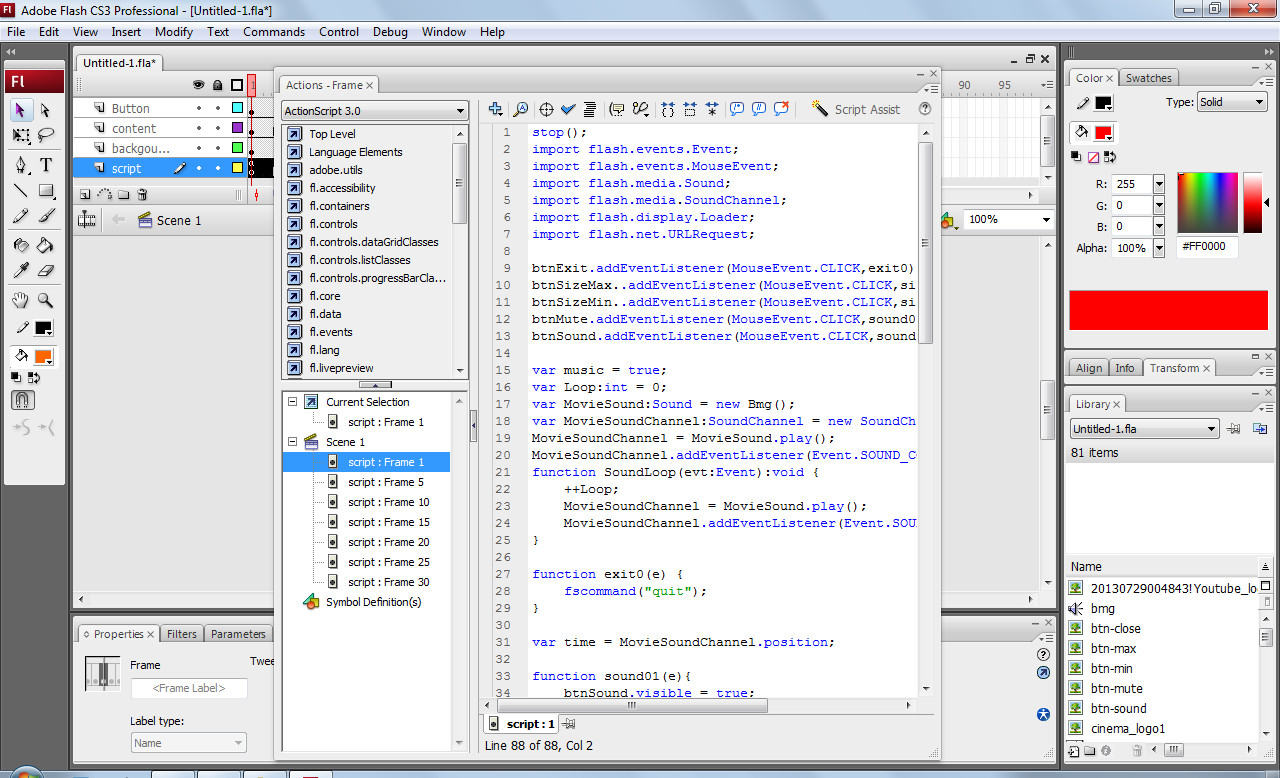Viewport: 1280px width, 778px height.
Task: Choose the Paint Bucket tool
Action: click(46, 245)
